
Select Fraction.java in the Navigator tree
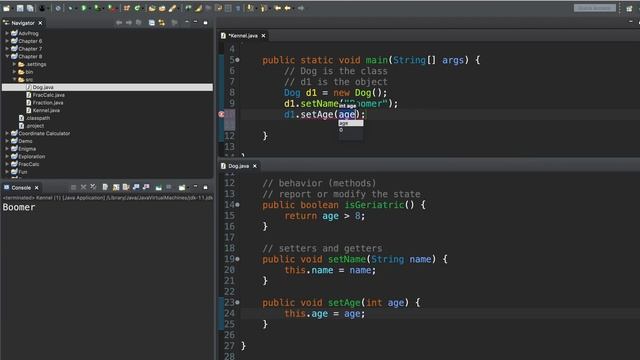[x=48, y=103]
